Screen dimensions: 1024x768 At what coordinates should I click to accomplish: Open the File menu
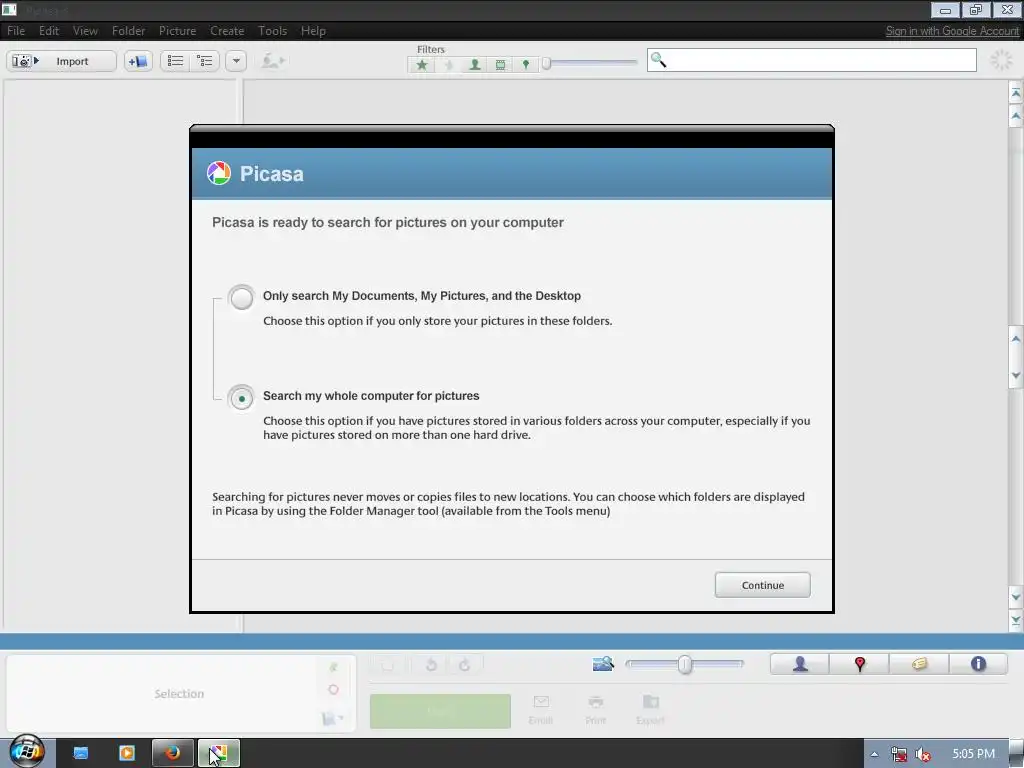[16, 31]
